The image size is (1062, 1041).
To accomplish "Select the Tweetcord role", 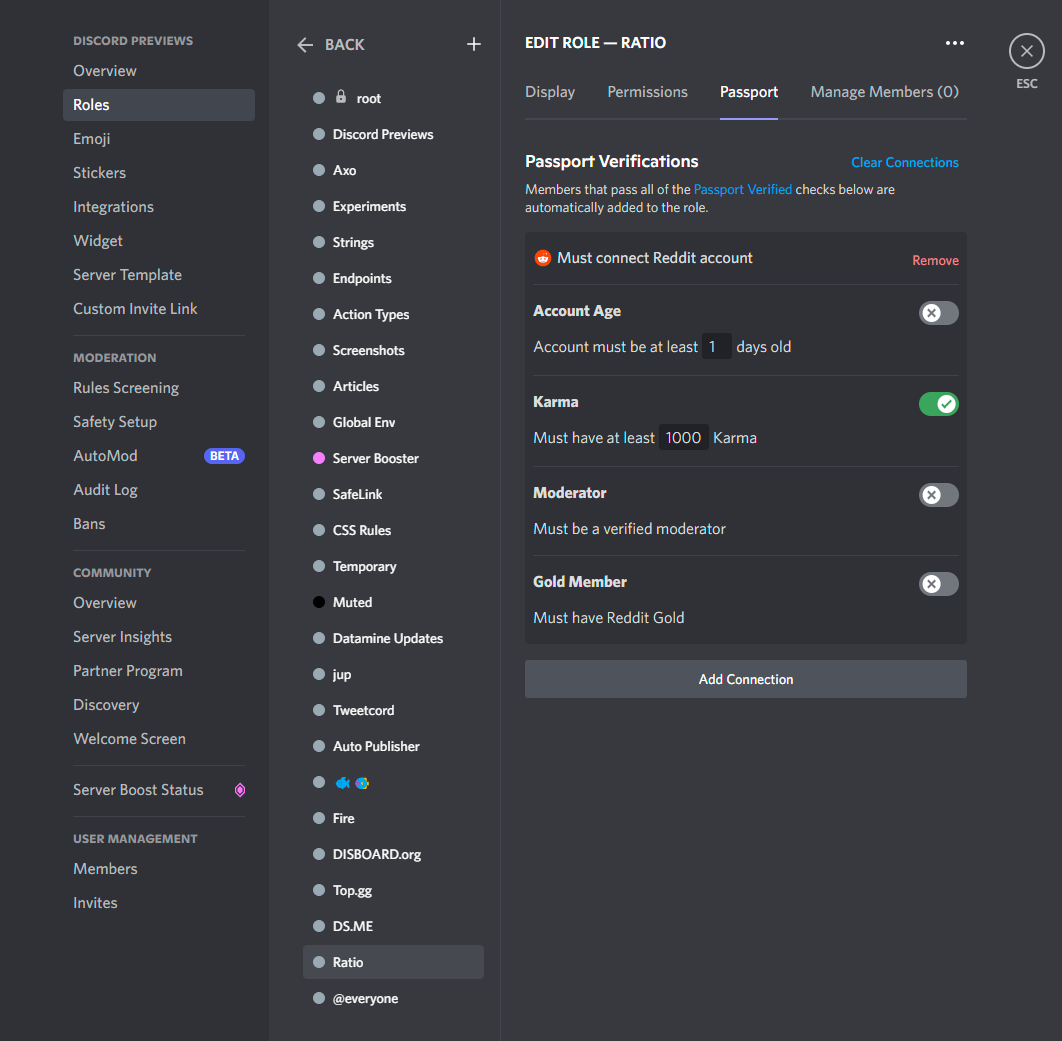I will [393, 710].
